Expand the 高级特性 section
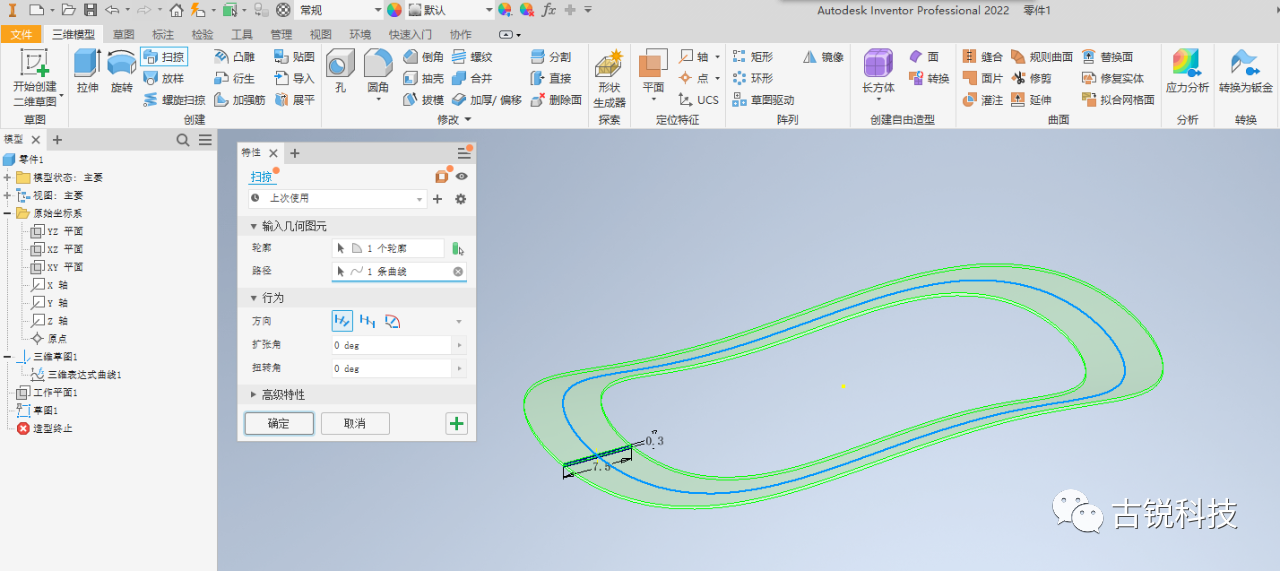Image resolution: width=1280 pixels, height=571 pixels. coord(254,394)
